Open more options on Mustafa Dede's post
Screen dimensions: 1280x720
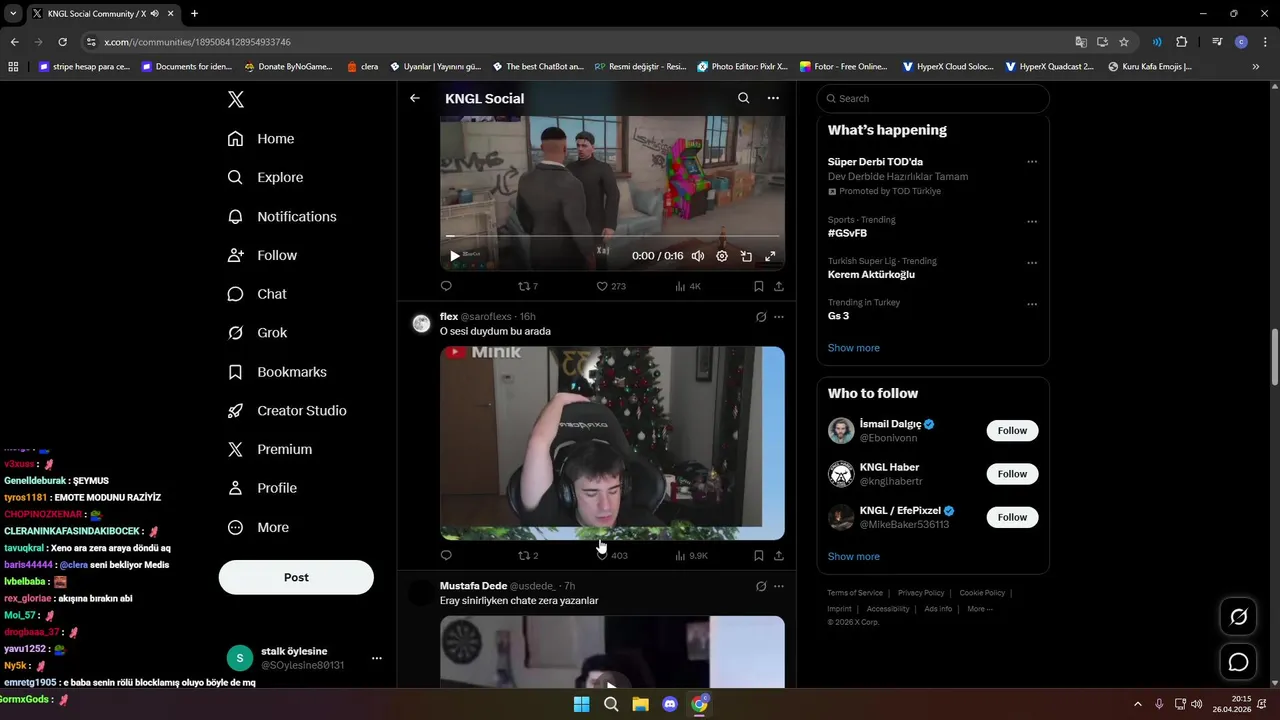coord(779,586)
